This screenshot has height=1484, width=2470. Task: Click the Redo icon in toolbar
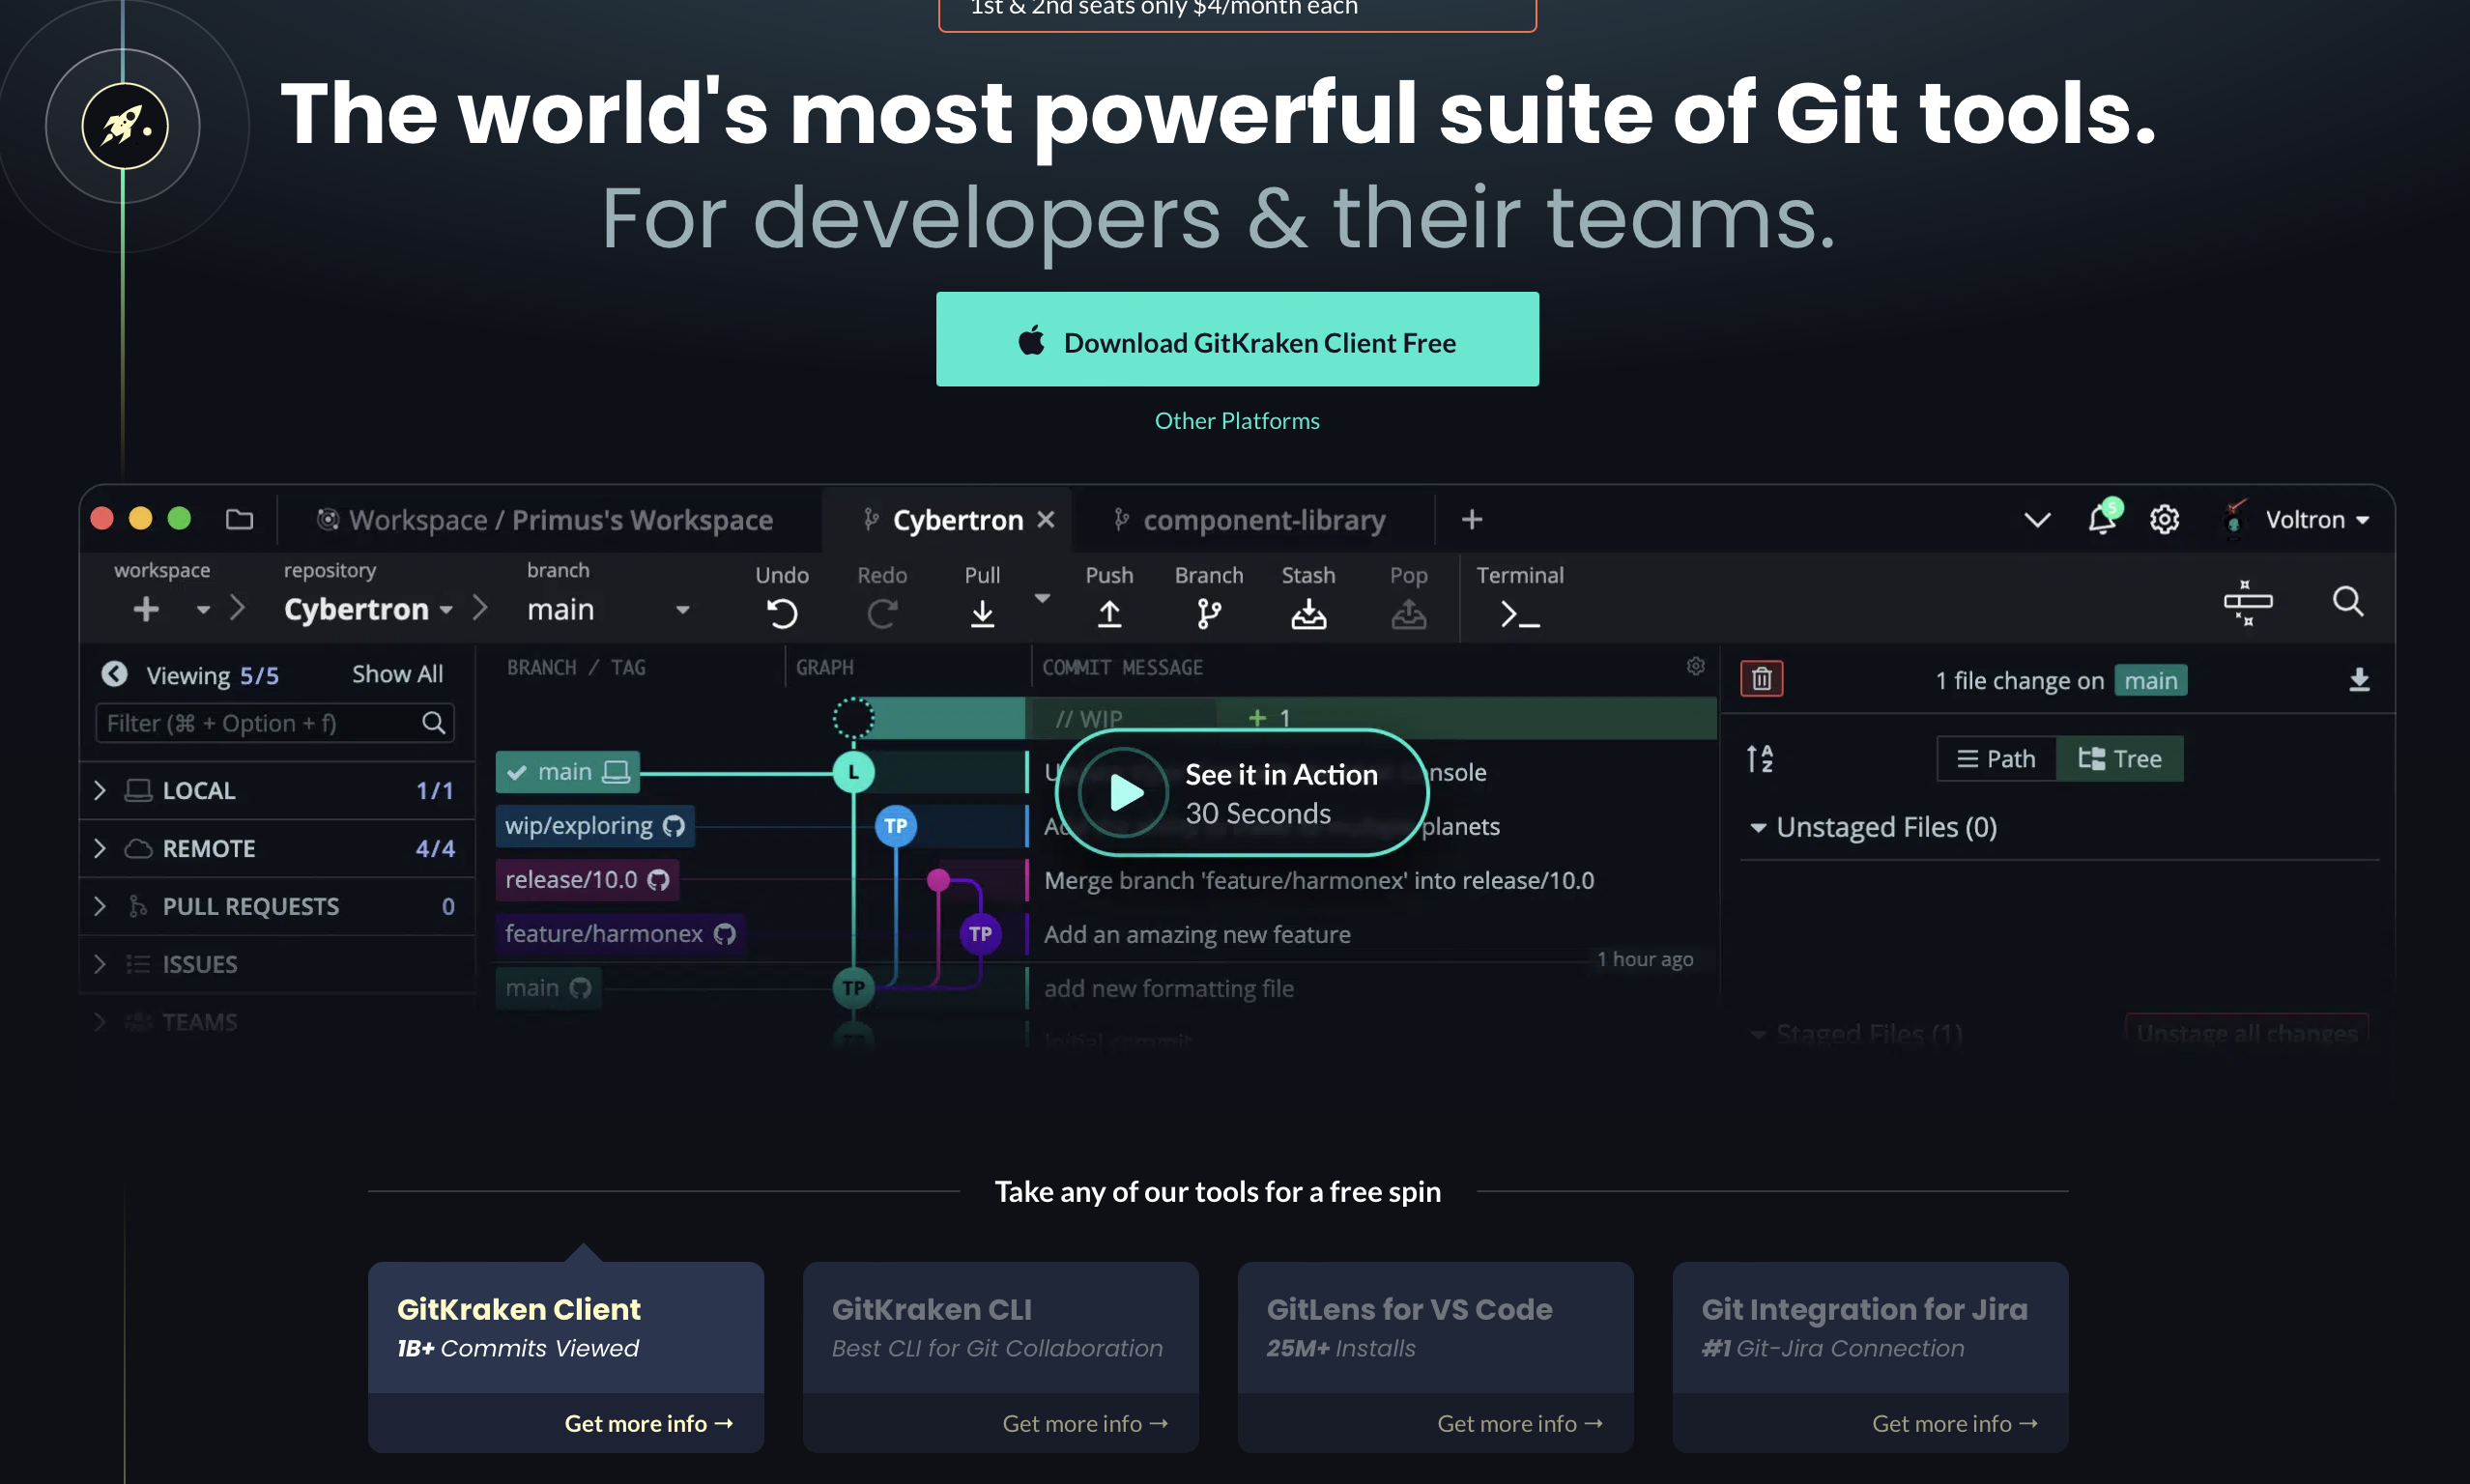point(881,613)
